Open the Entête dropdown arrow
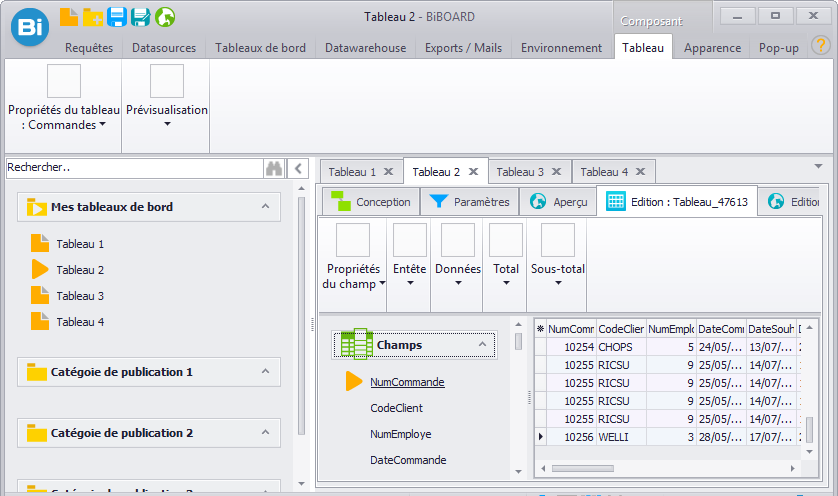Screen dimensions: 838x496 click(x=410, y=283)
